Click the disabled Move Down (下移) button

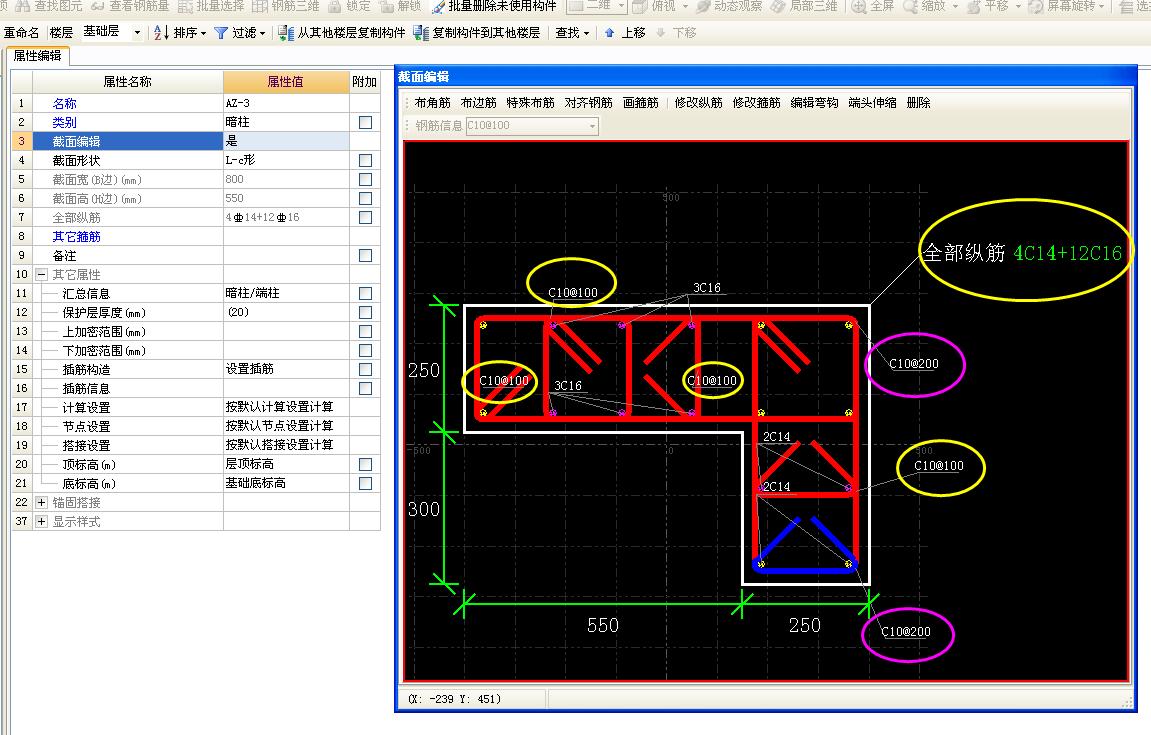[675, 33]
